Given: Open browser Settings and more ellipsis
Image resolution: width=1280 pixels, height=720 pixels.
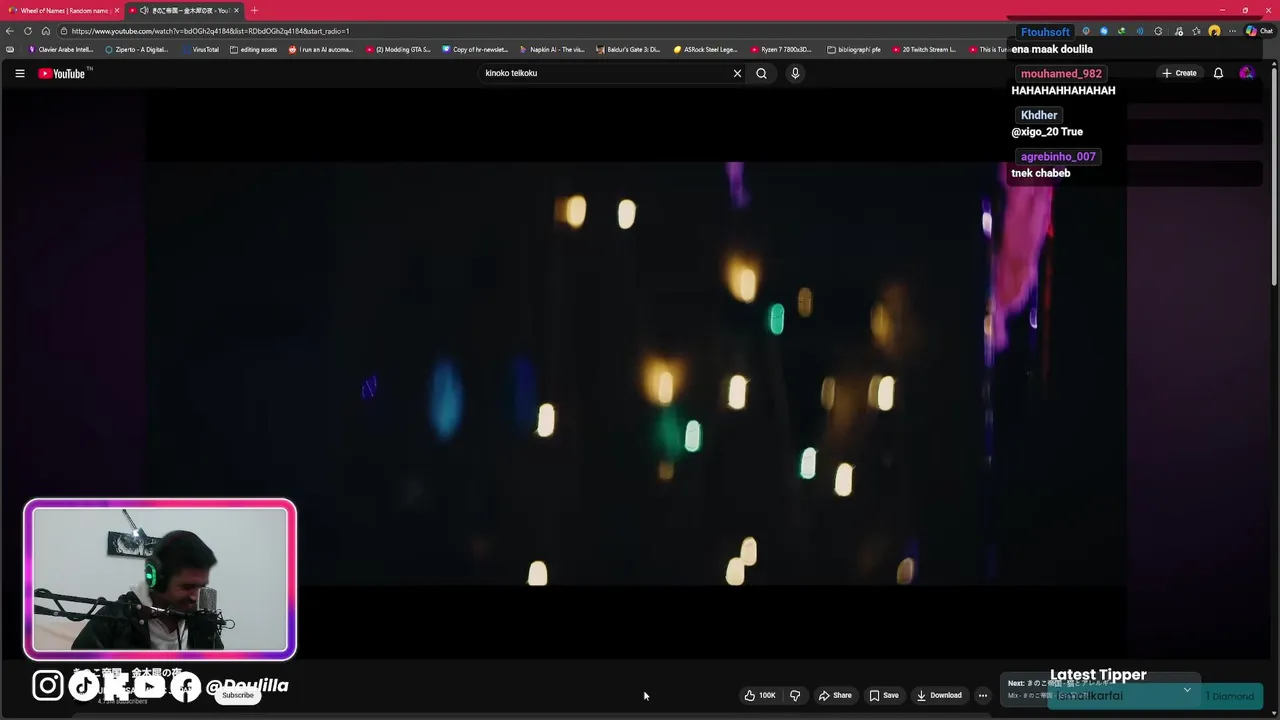Looking at the screenshot, I should [x=1232, y=31].
